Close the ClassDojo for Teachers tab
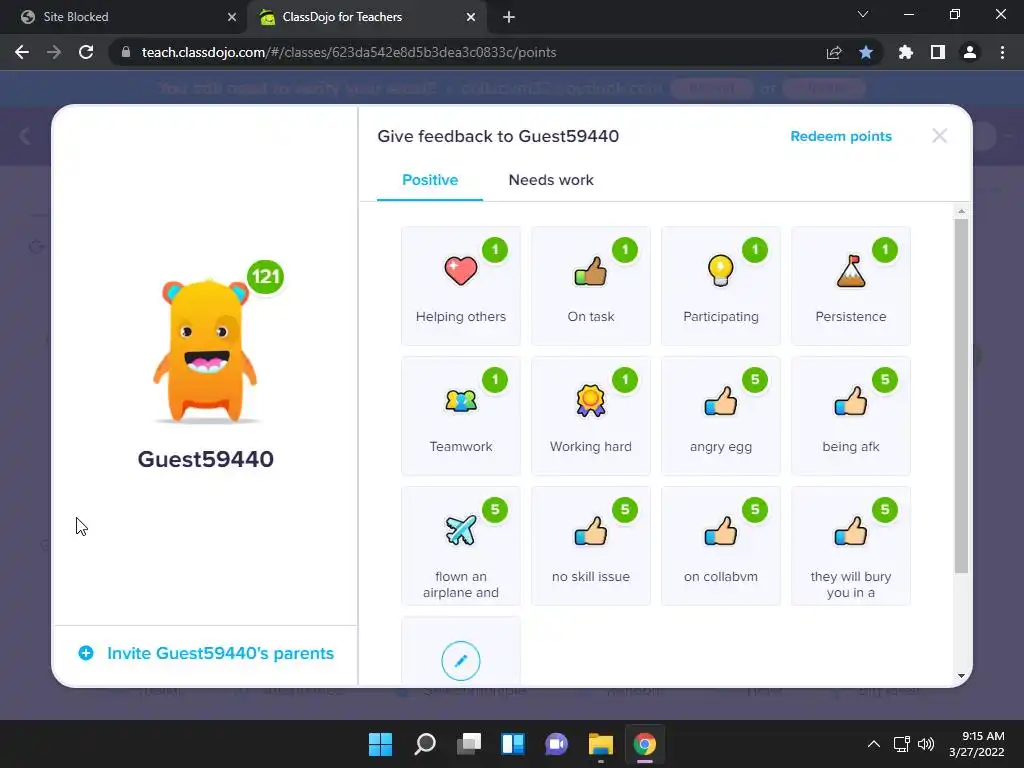 [x=471, y=17]
